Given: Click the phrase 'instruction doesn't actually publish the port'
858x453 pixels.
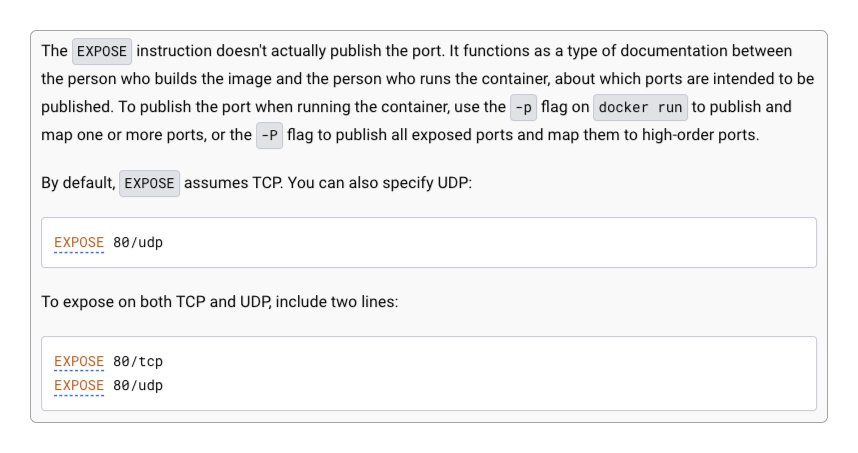Looking at the screenshot, I should point(289,51).
